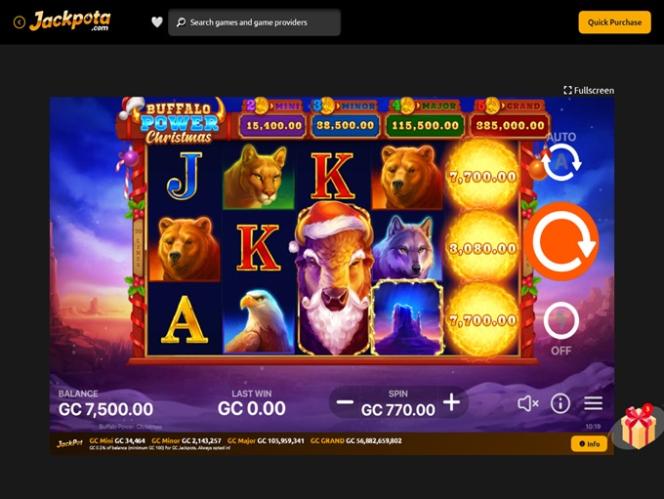664x499 pixels.
Task: Enter Fullscreen mode
Action: coord(589,90)
